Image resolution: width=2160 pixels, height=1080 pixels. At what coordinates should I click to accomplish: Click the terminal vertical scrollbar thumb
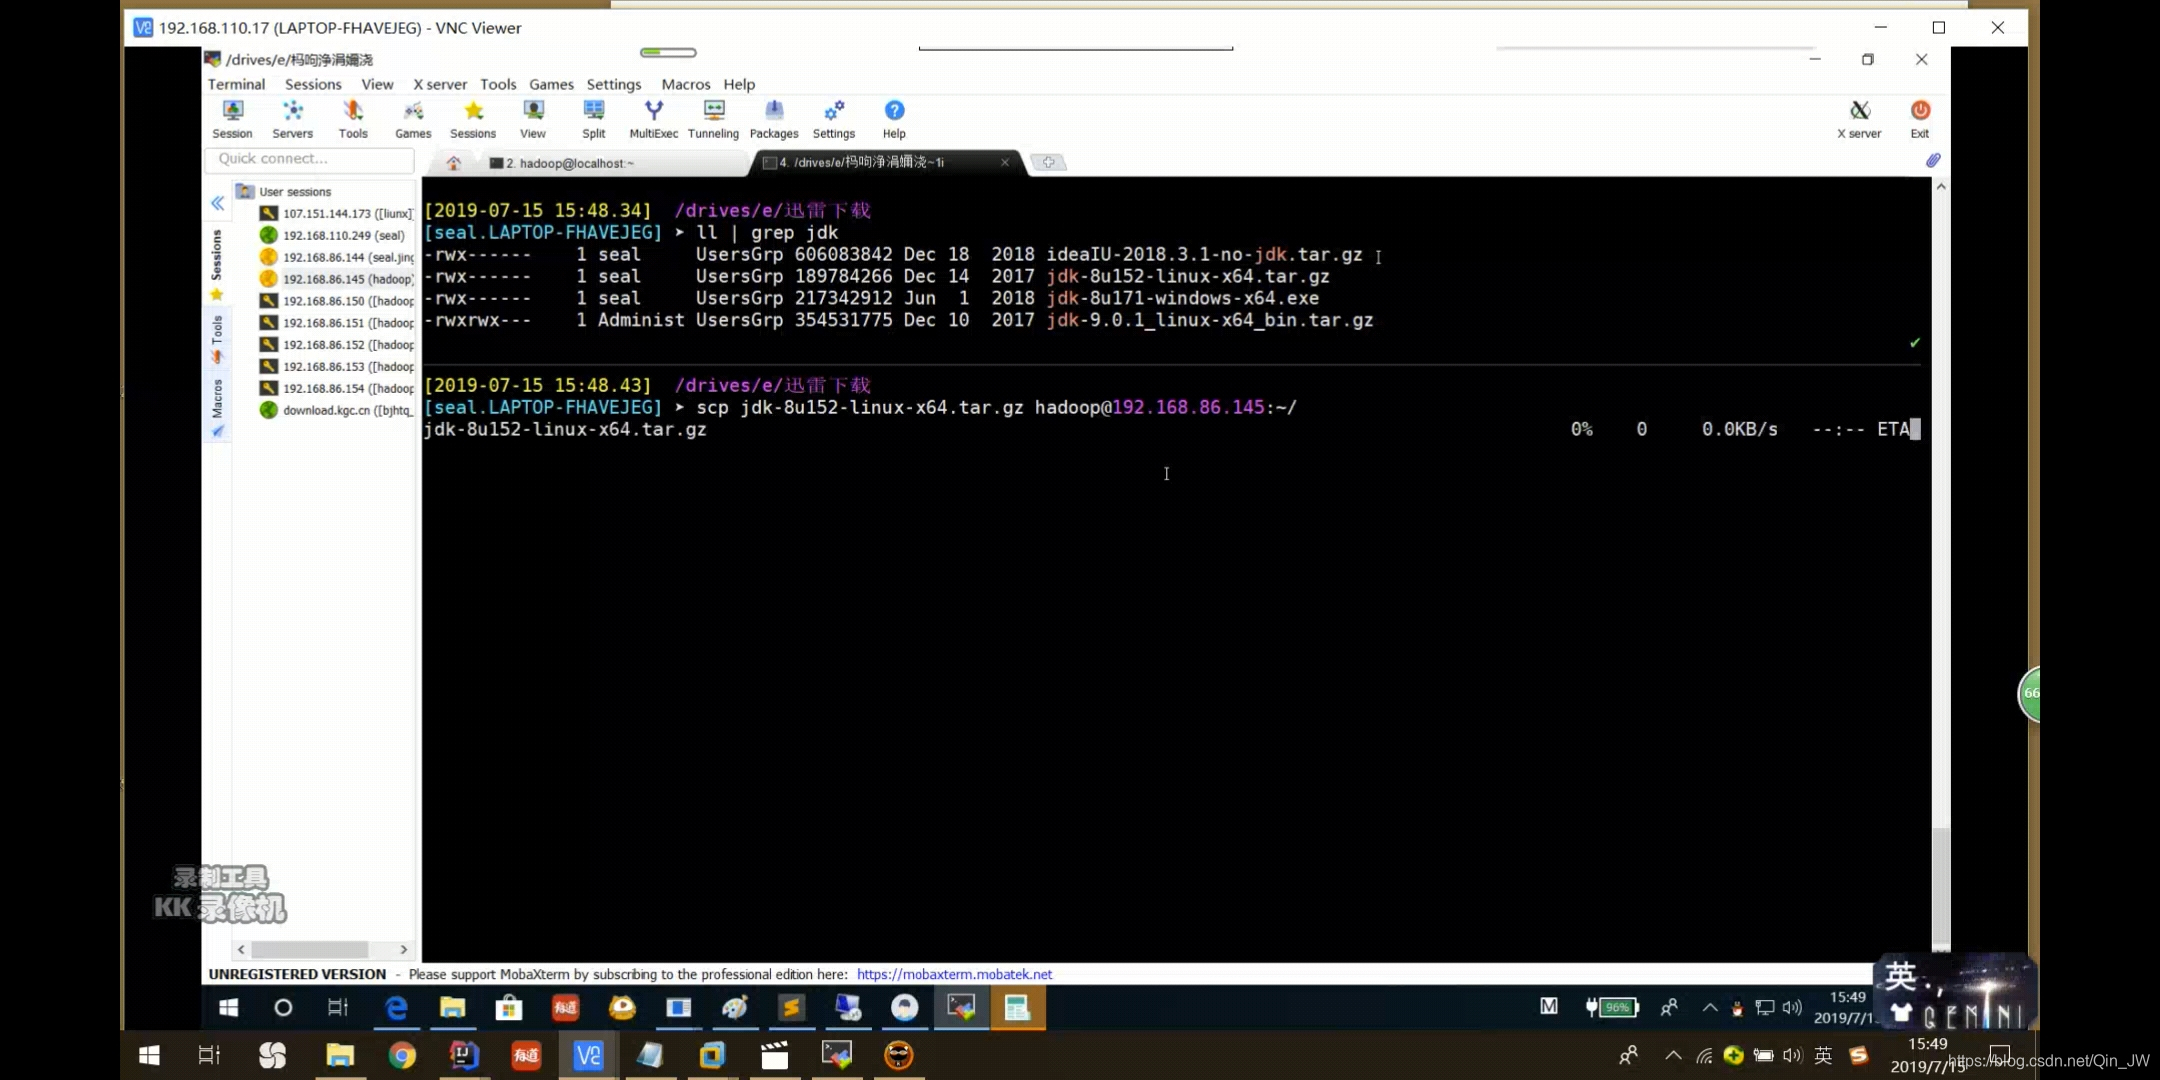(1941, 887)
